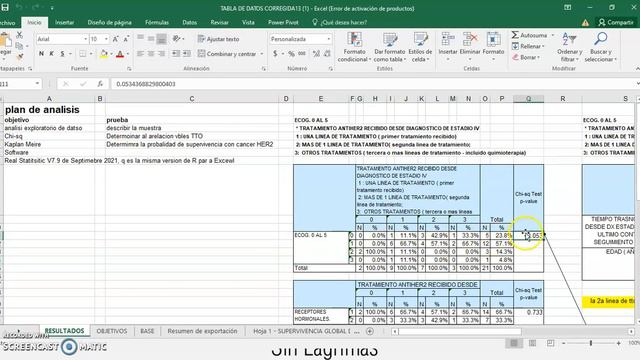Open the Name Box dropdown arrow

pos(37,84)
